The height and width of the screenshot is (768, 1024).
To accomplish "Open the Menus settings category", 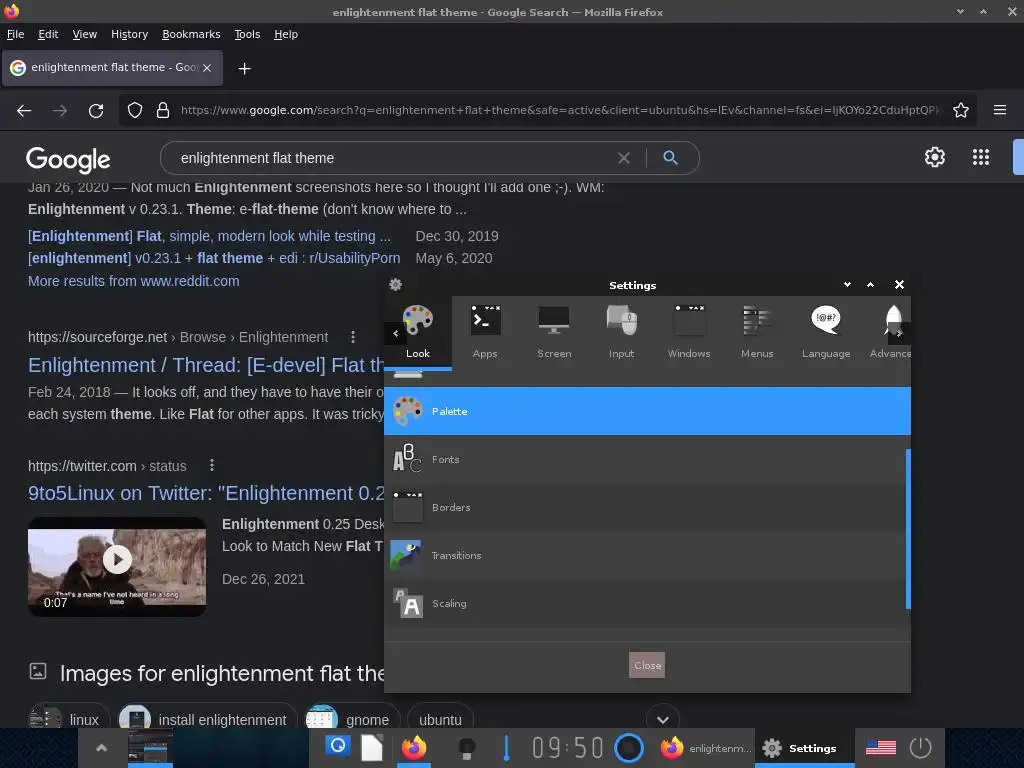I will [x=757, y=332].
